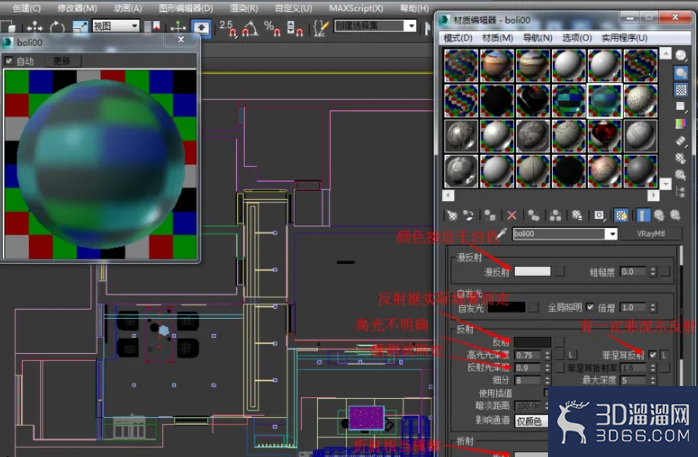Screen dimensions: 698x457
Task: Toggle Keyboard Shortcut Override button
Action: coord(201,28)
